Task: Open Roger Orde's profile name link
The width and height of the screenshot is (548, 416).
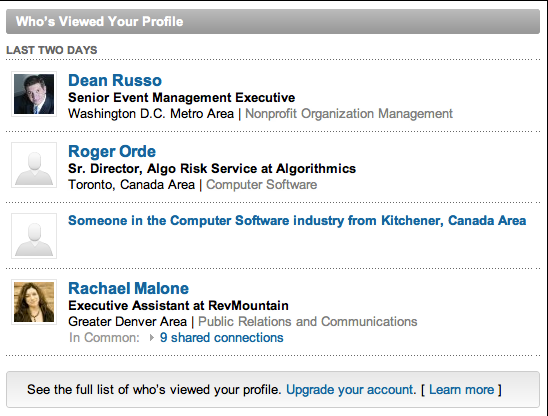Action: [112, 151]
